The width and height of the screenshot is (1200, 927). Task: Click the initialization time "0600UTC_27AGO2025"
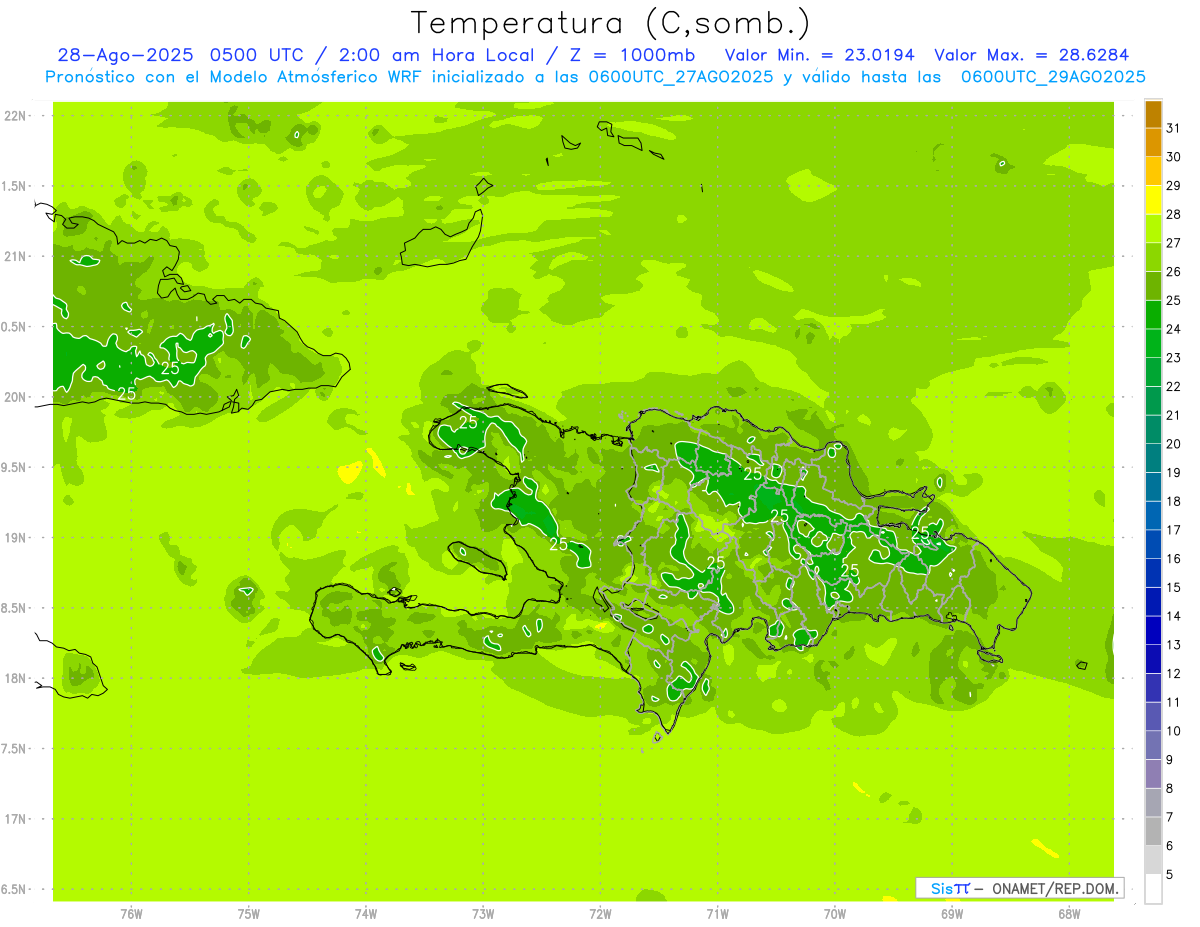679,77
